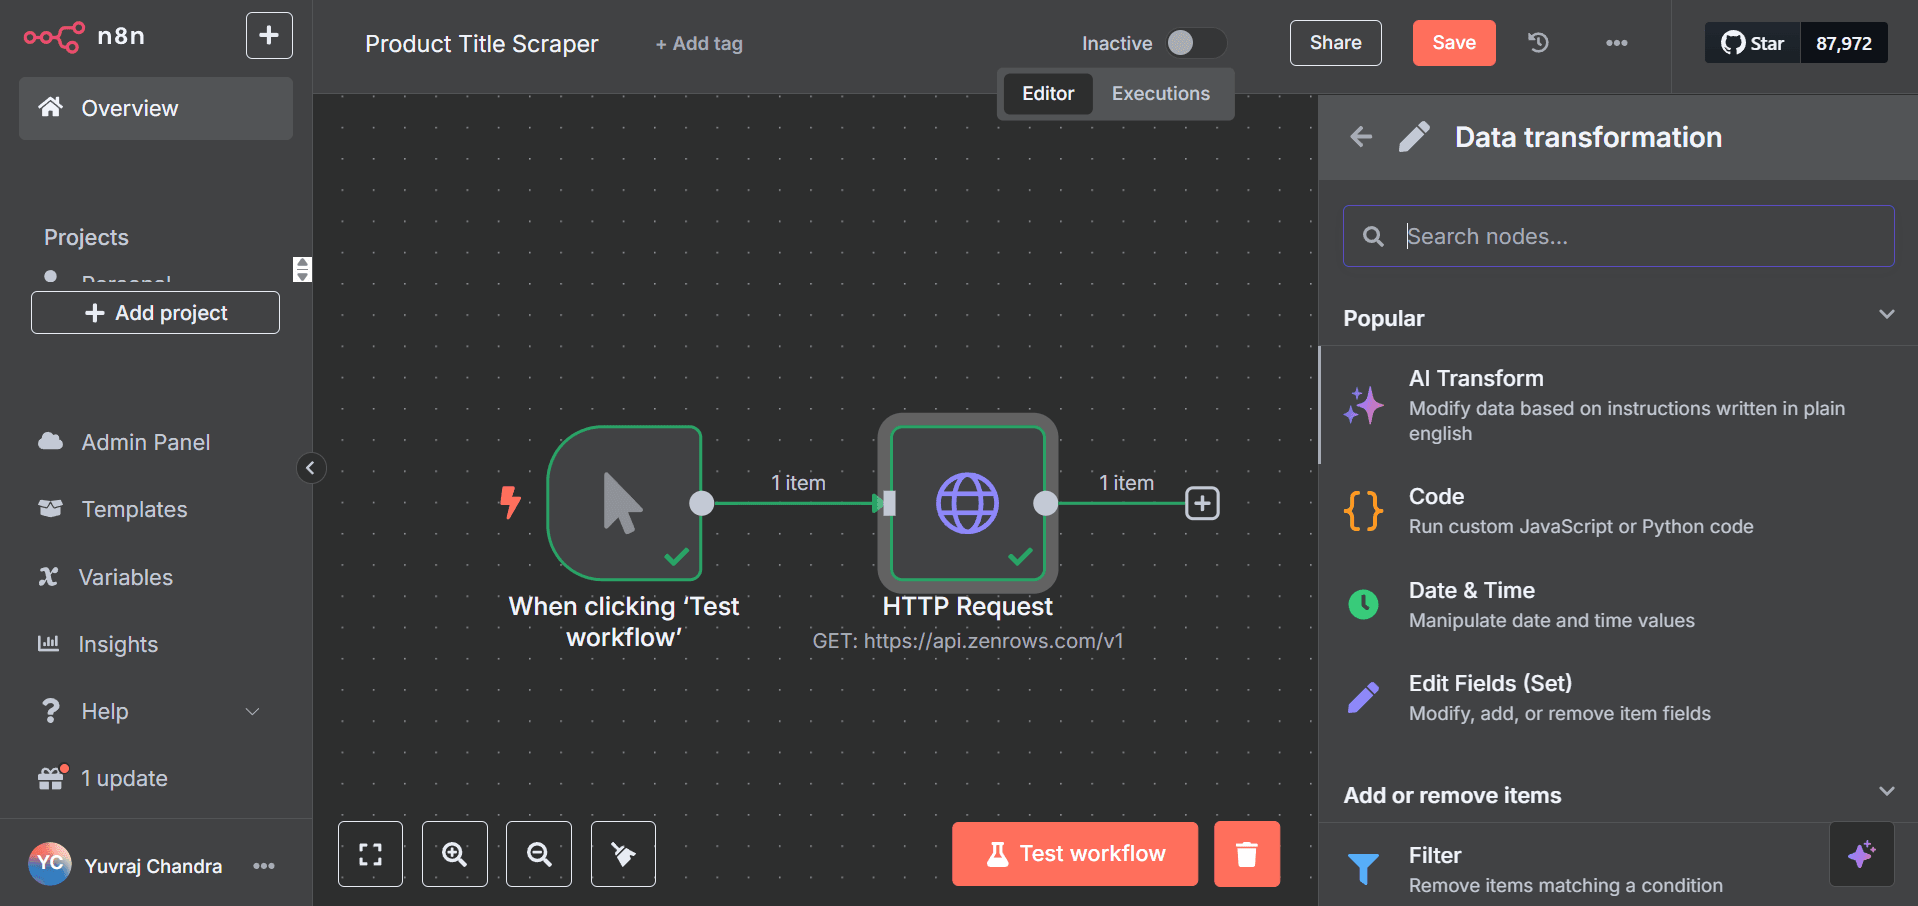Open workflow history clock icon

pyautogui.click(x=1538, y=43)
